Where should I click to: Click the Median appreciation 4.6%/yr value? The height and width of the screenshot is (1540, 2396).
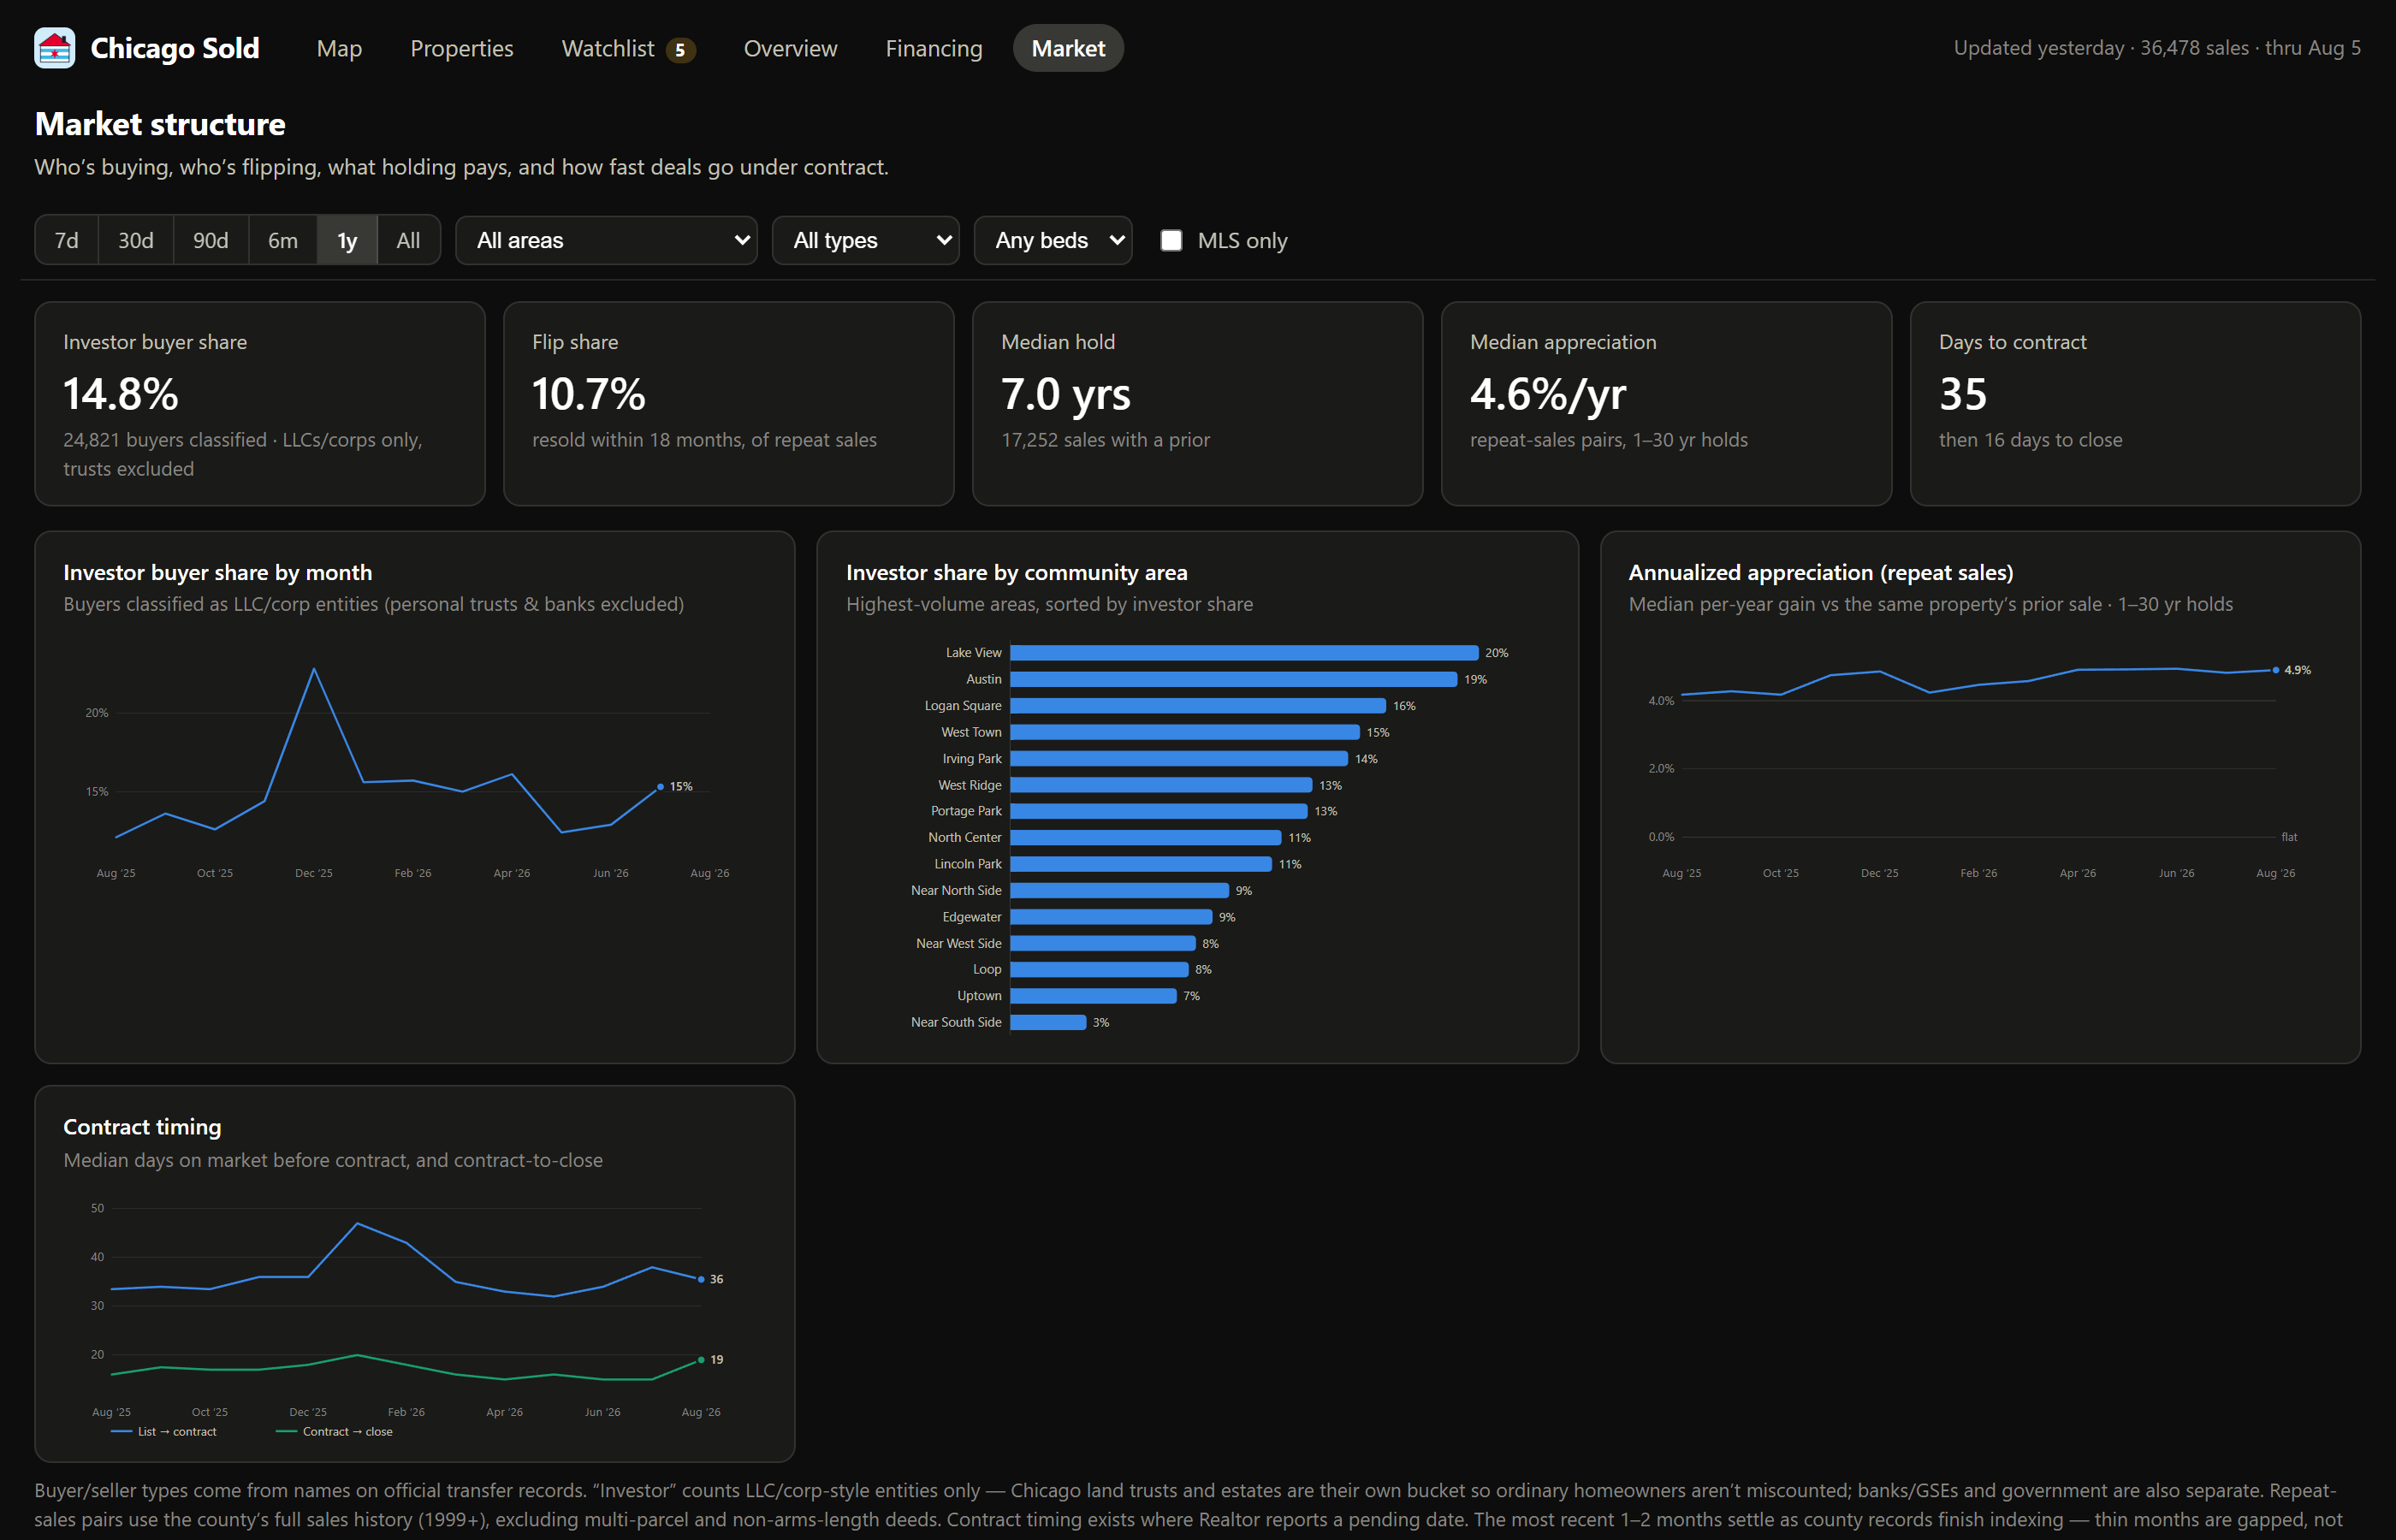pos(1548,394)
